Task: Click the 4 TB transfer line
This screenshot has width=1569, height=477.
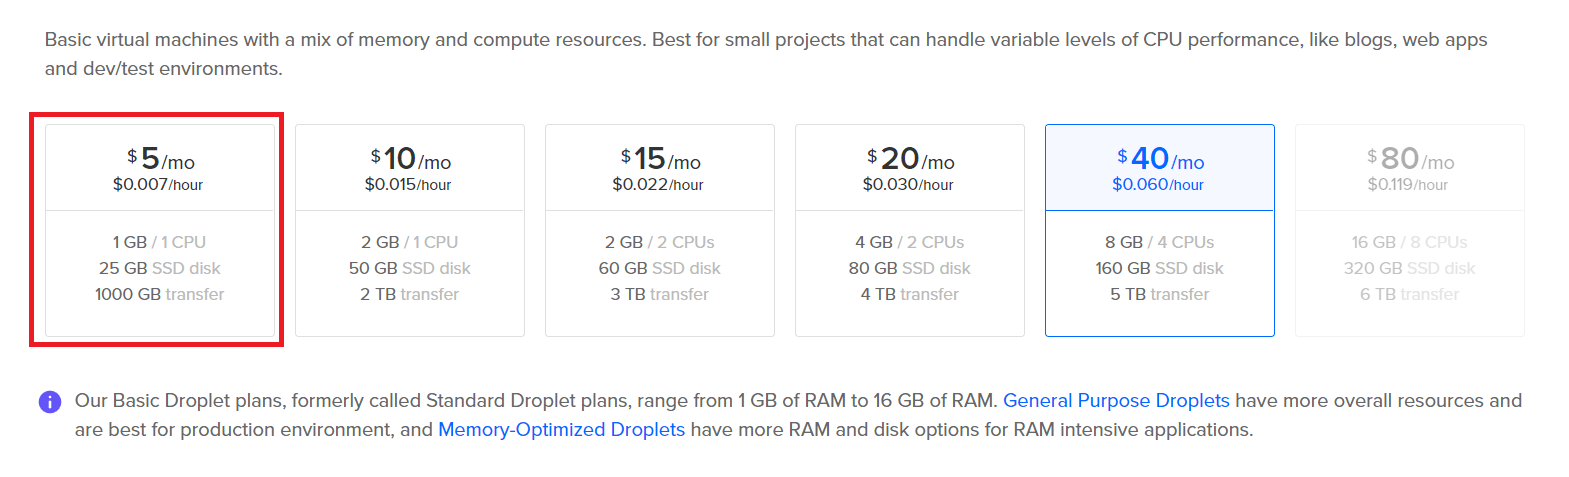Action: pos(909,294)
